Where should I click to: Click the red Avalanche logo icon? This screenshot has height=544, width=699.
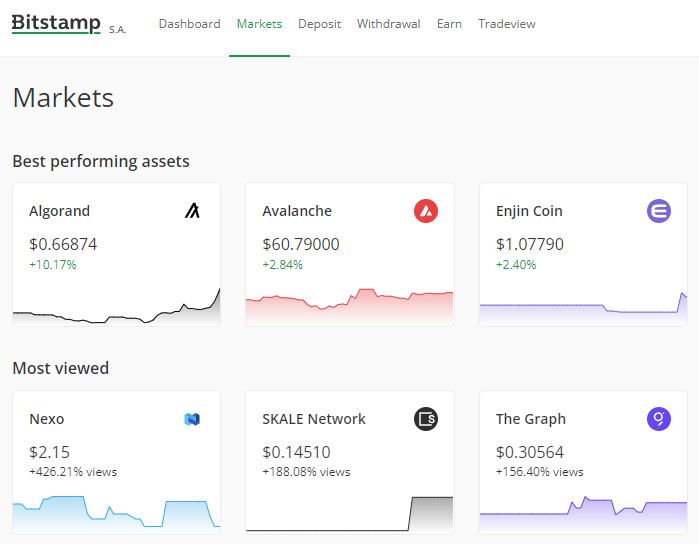pyautogui.click(x=426, y=211)
